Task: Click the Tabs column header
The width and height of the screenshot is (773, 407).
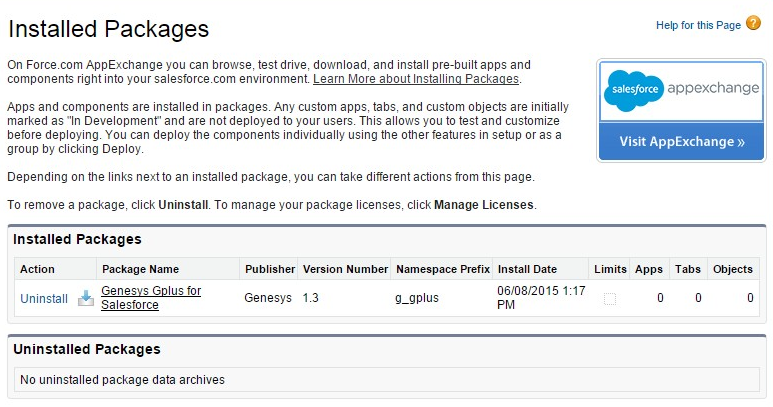Action: 688,269
